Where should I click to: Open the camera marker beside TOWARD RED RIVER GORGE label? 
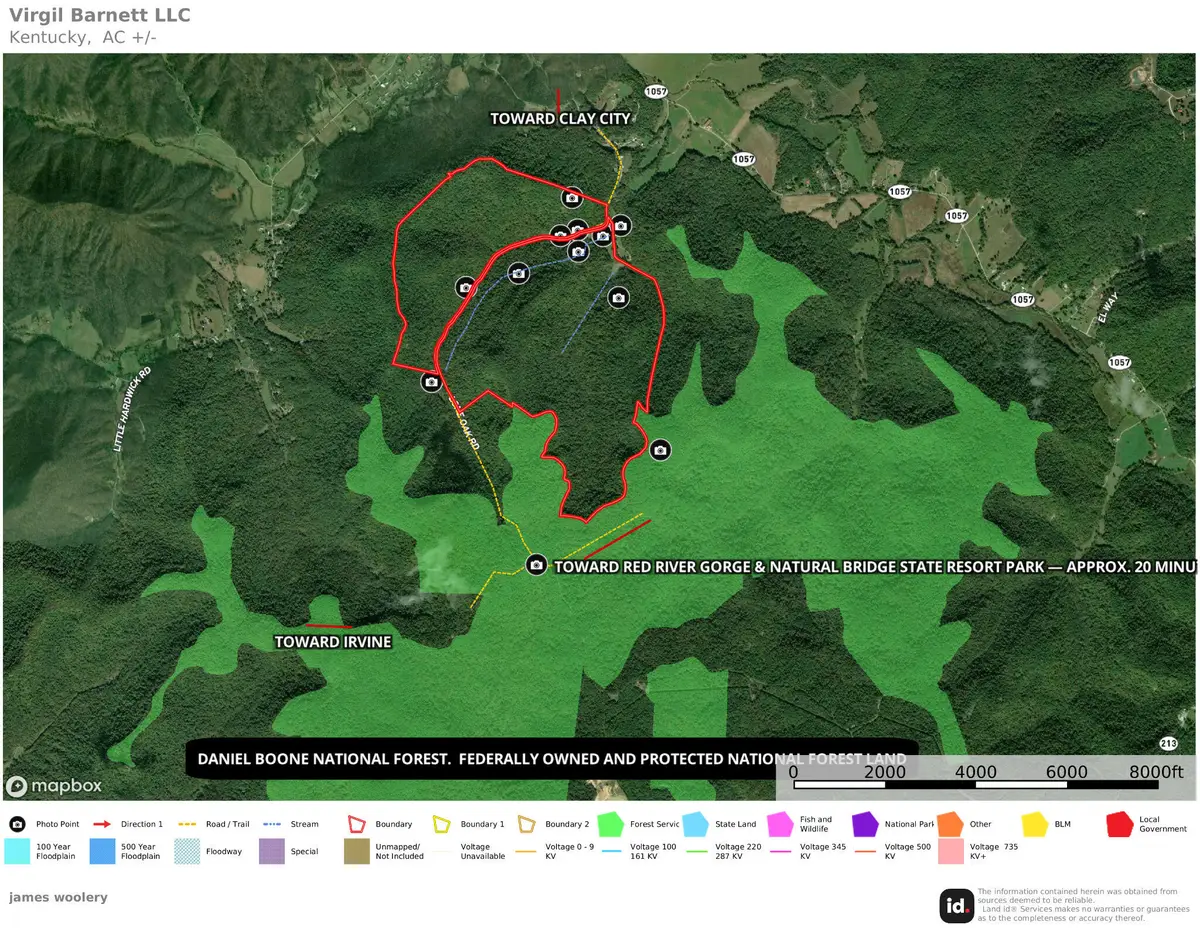(x=536, y=565)
